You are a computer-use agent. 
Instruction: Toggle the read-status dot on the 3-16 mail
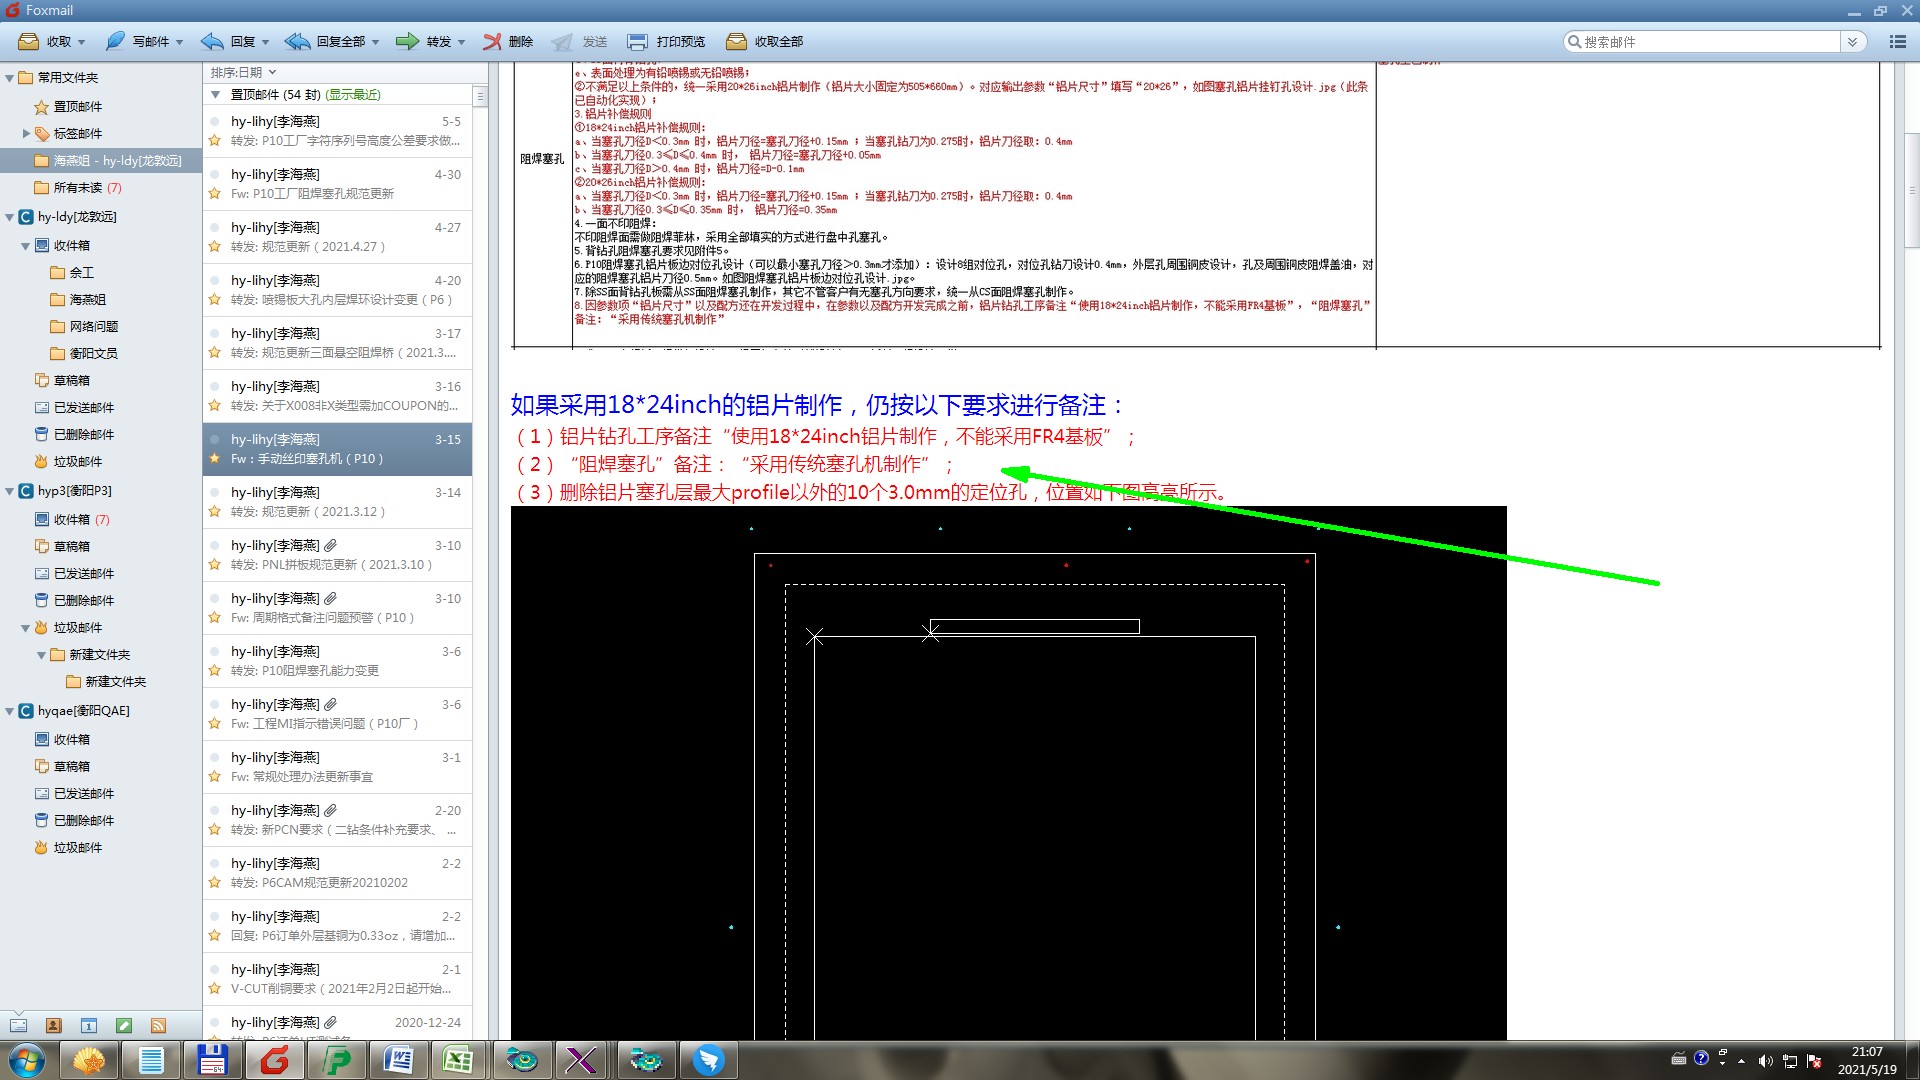pos(214,386)
